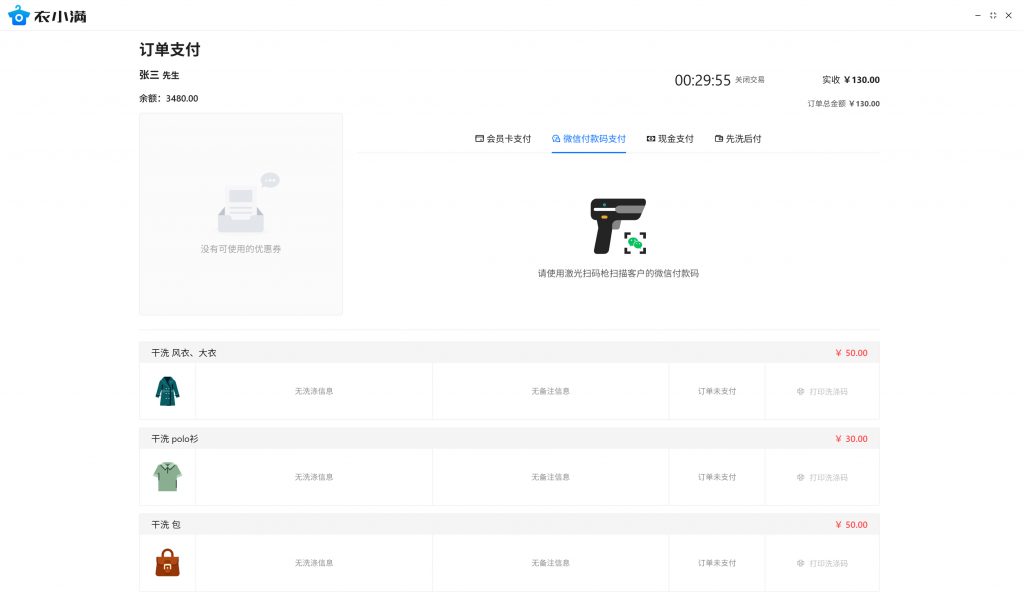The width and height of the screenshot is (1024, 609).
Task: Click the empty coupon inbox illustration
Action: 242,205
